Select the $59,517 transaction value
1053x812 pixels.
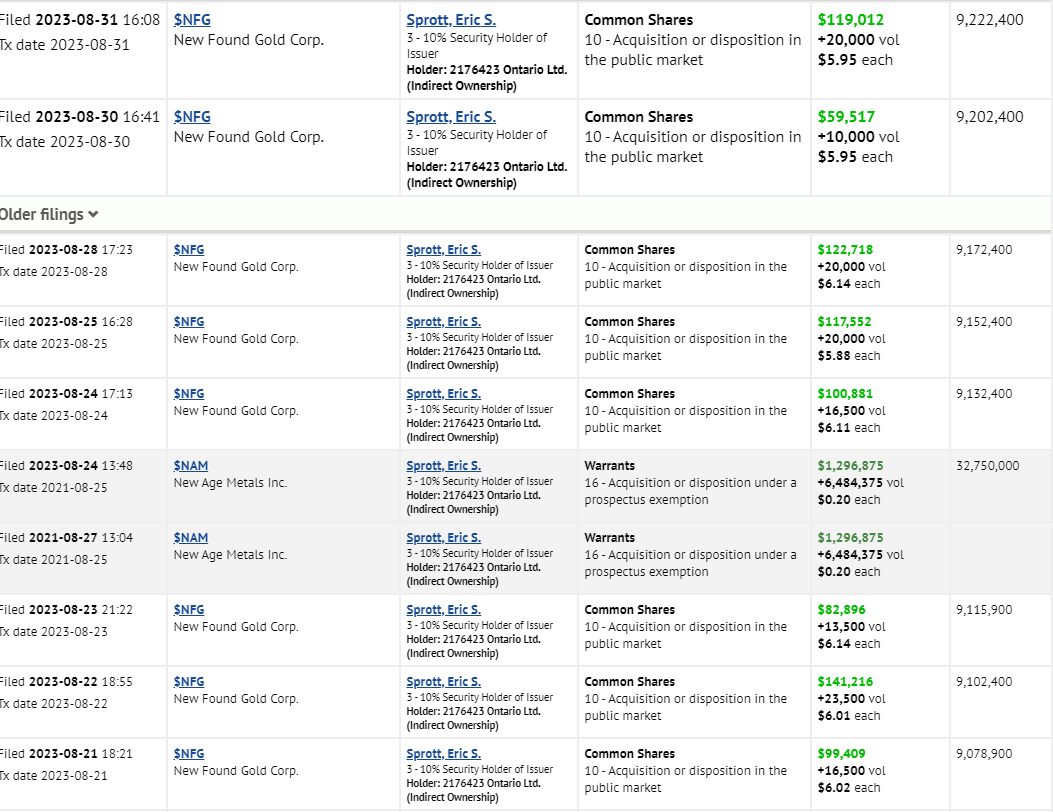tap(846, 117)
